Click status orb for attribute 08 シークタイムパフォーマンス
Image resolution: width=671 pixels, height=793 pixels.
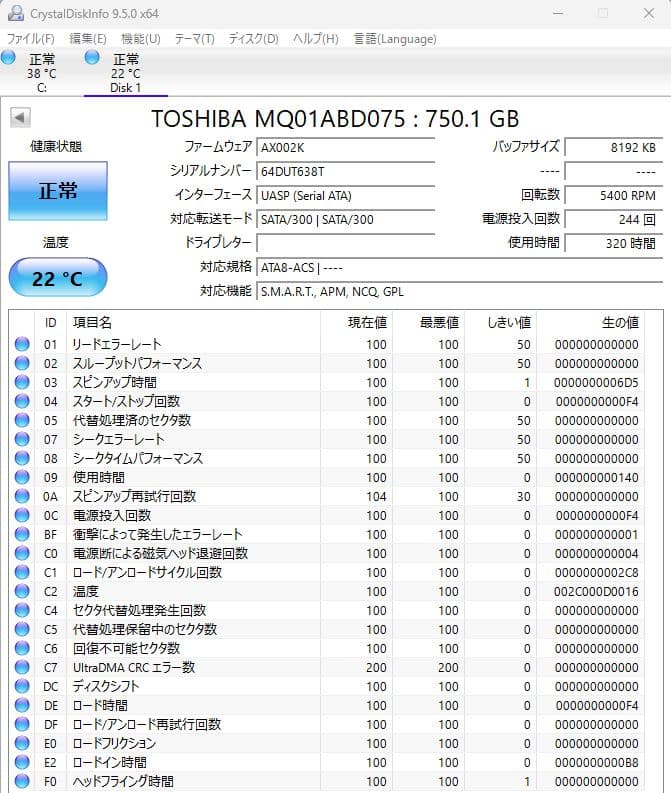click(22, 458)
